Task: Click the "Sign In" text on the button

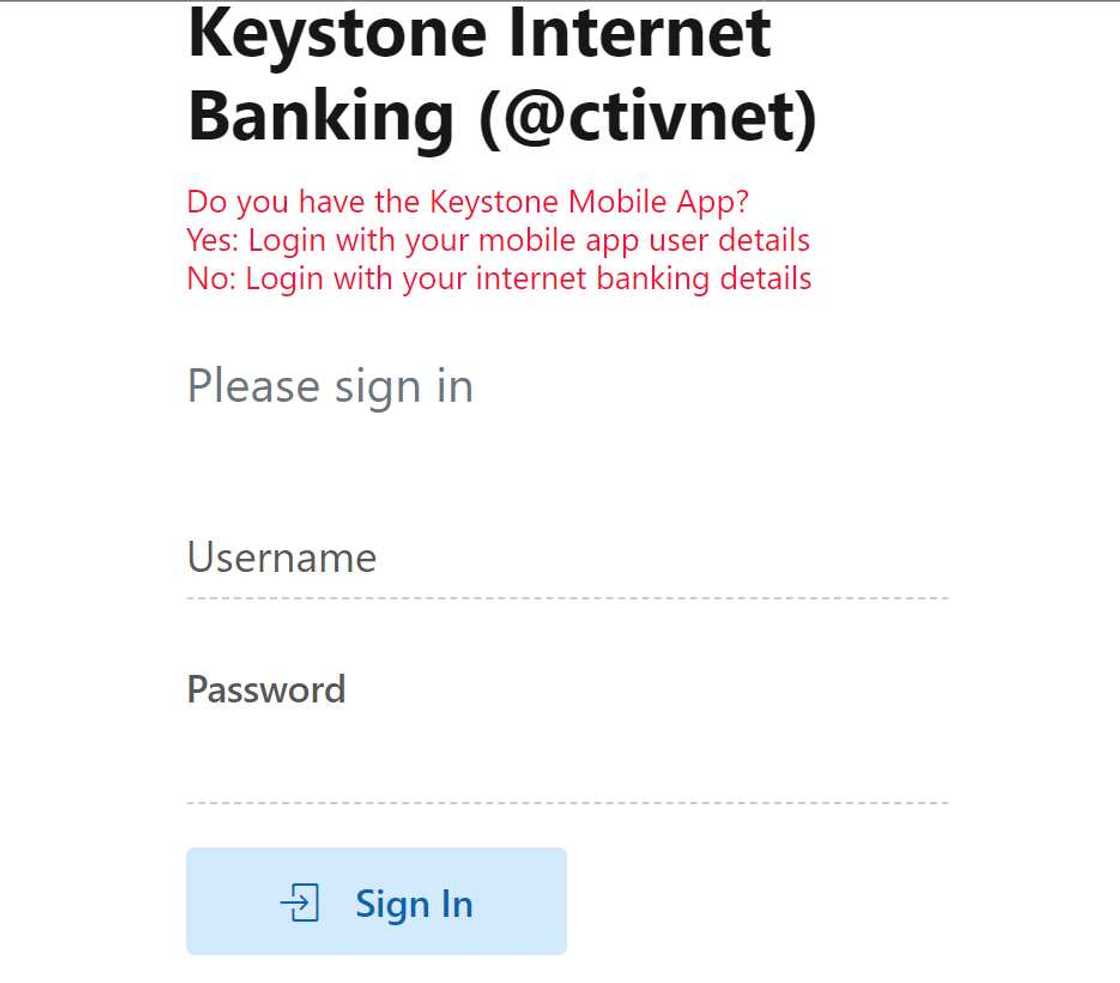Action: click(414, 903)
